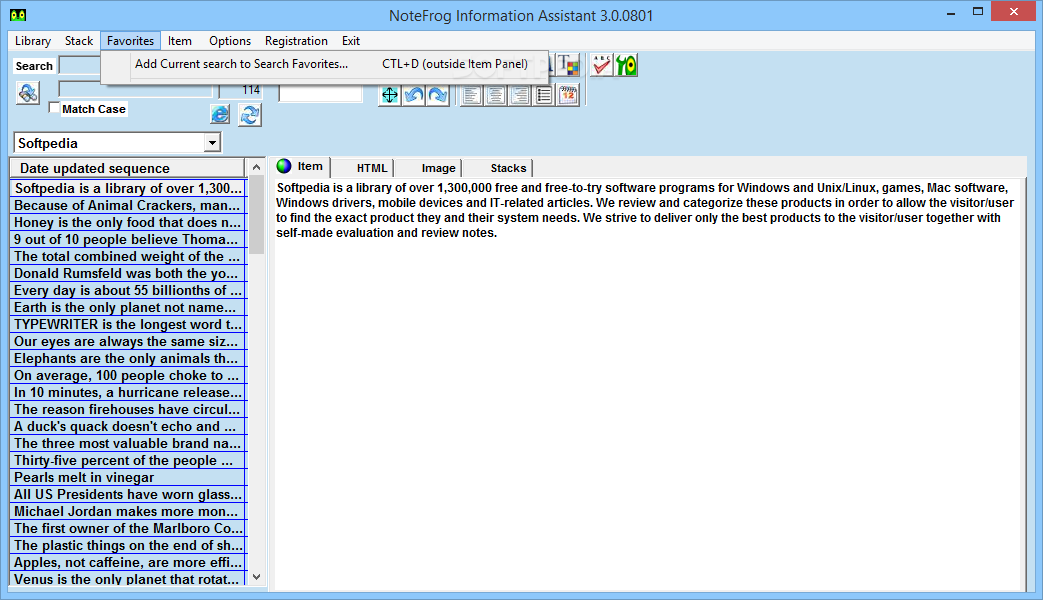Click the binoculars search icon
Viewport: 1043px width, 600px height.
tap(28, 92)
